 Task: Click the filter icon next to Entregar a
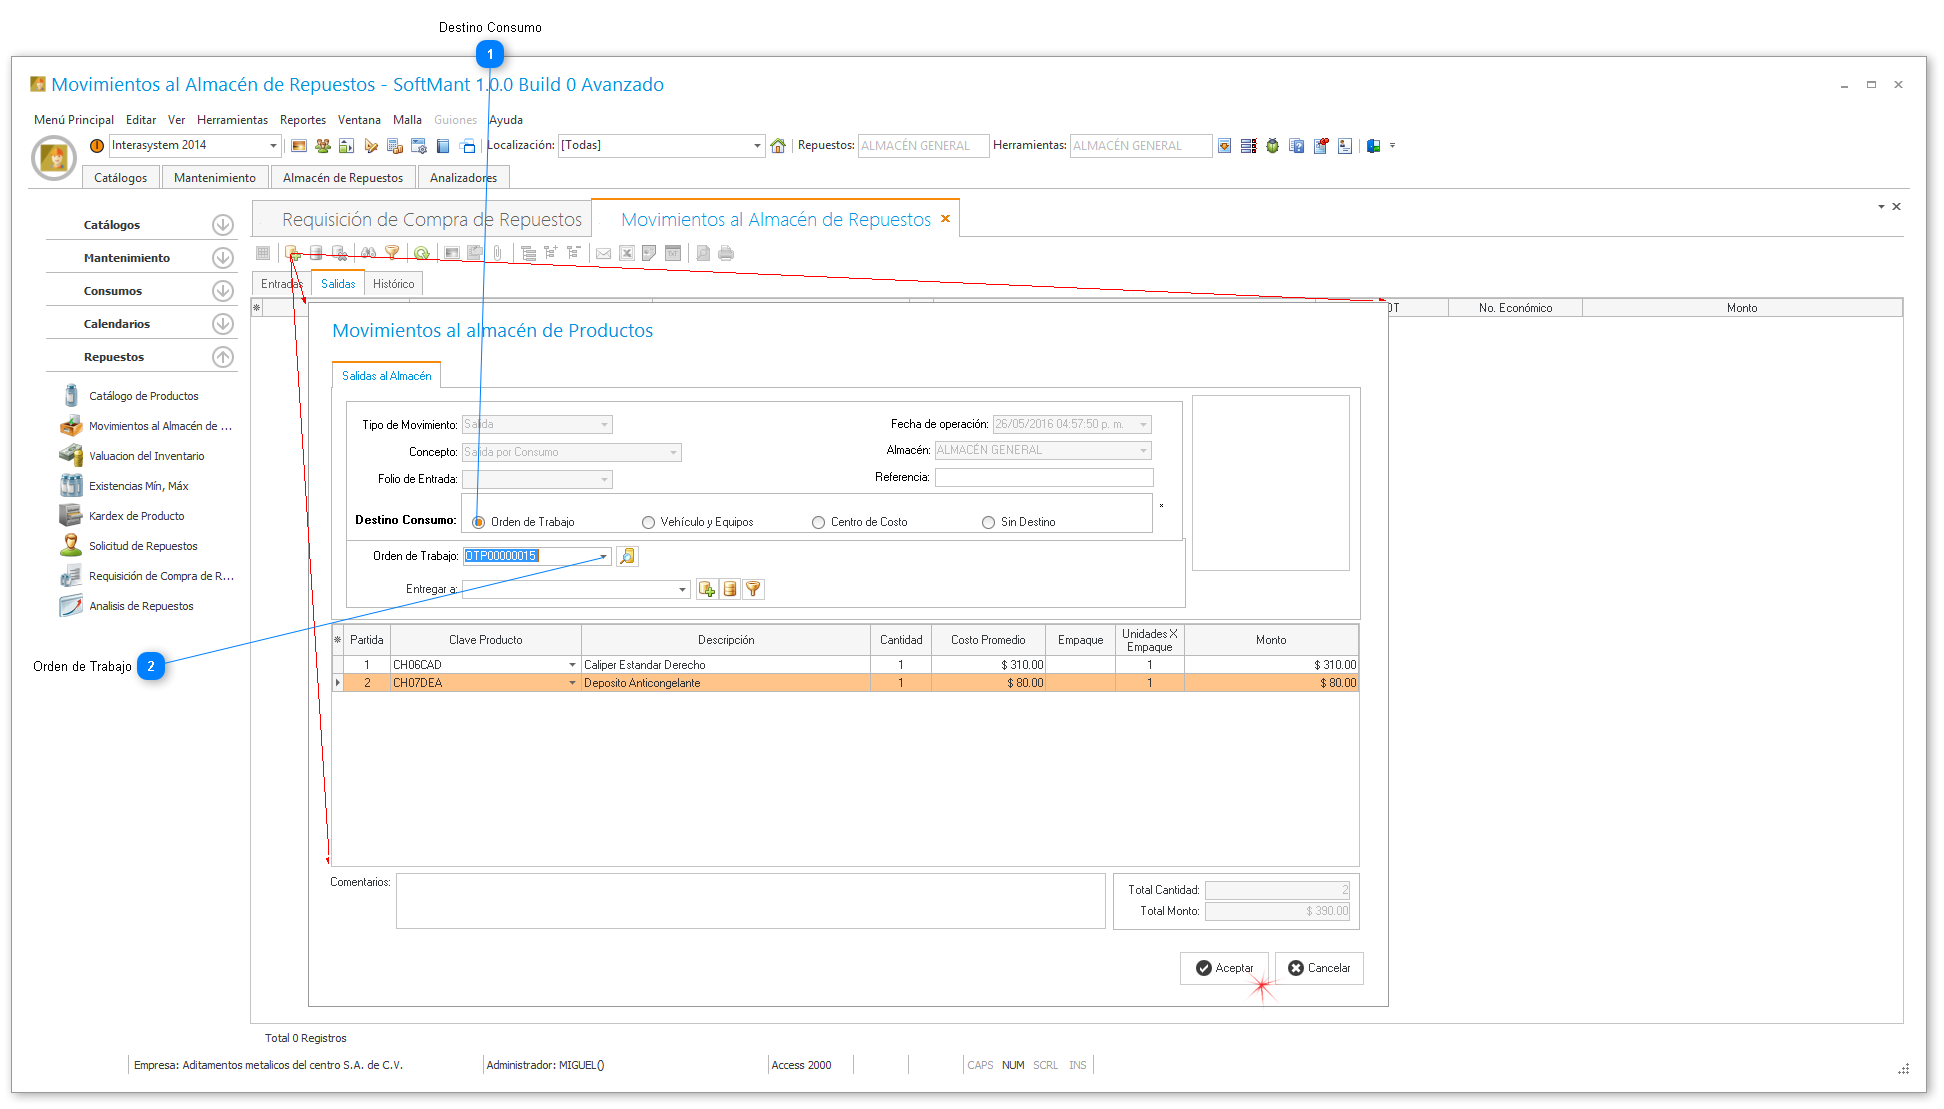point(754,589)
